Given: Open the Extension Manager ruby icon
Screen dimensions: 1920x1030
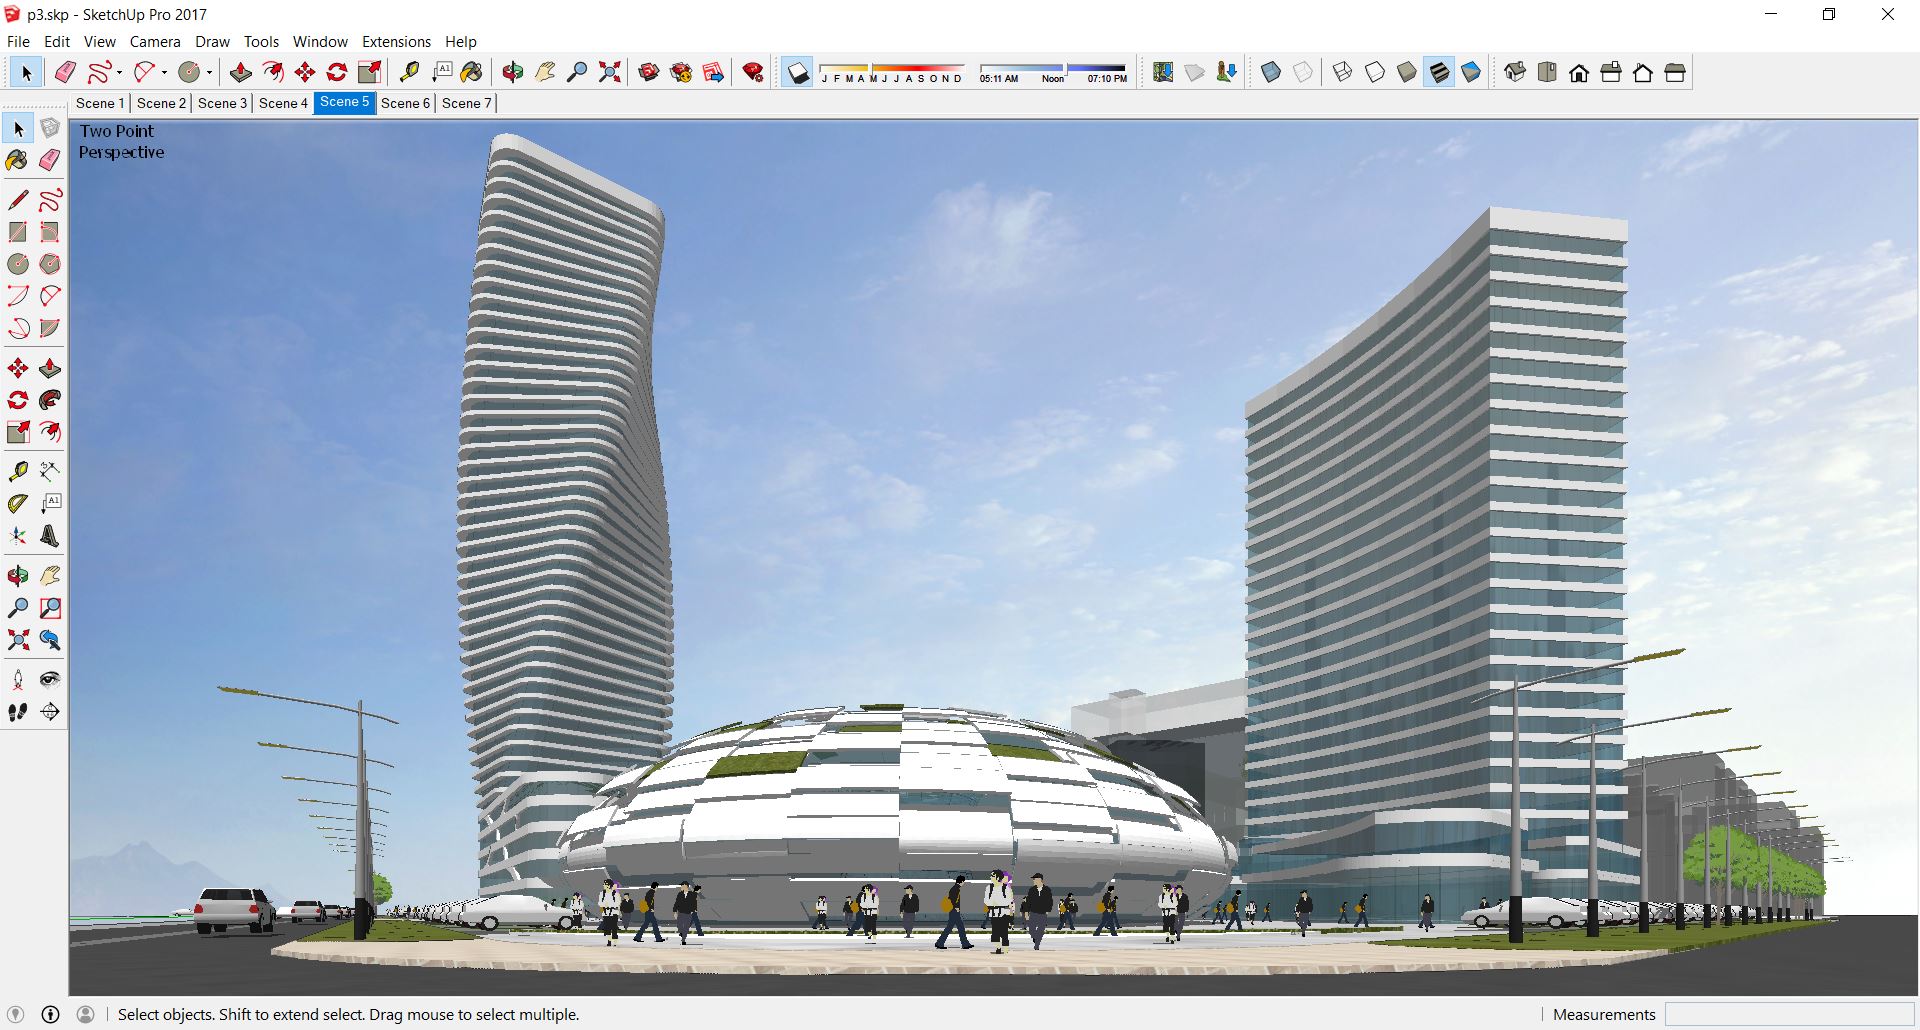Looking at the screenshot, I should pos(753,72).
